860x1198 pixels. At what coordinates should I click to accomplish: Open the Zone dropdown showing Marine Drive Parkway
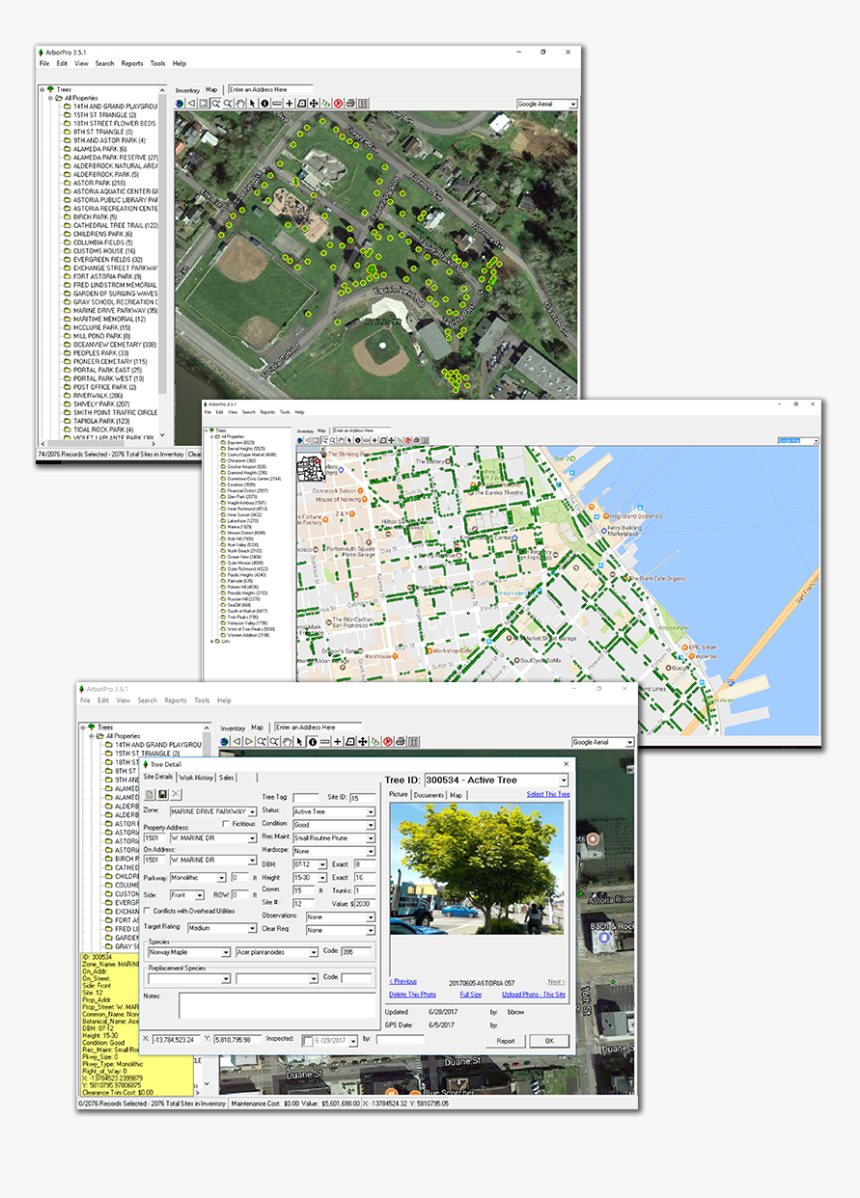252,811
